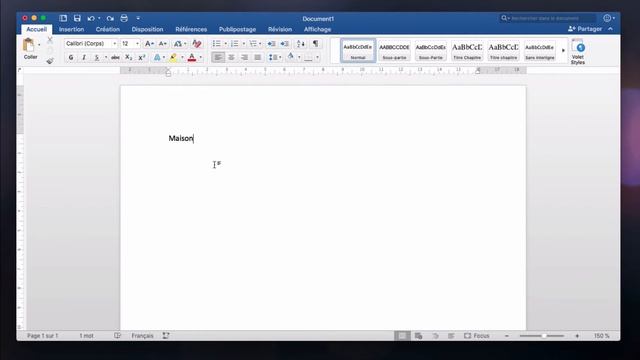Open the line spacing dropdown
The height and width of the screenshot is (360, 640).
tap(274, 58)
